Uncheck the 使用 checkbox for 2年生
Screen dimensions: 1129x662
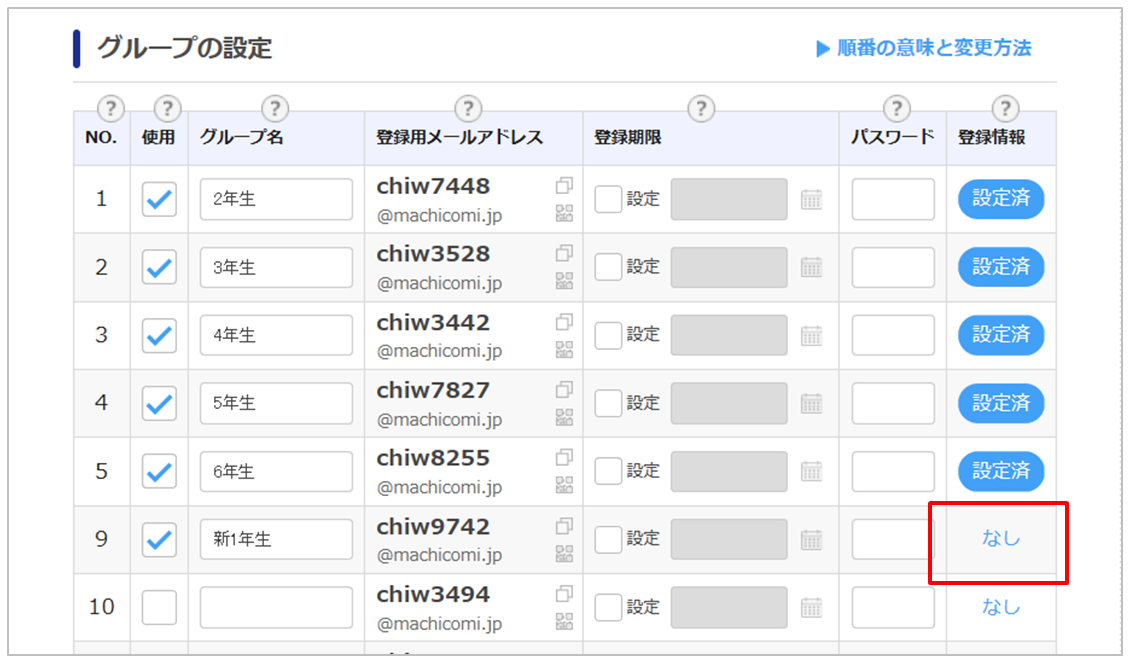(159, 199)
